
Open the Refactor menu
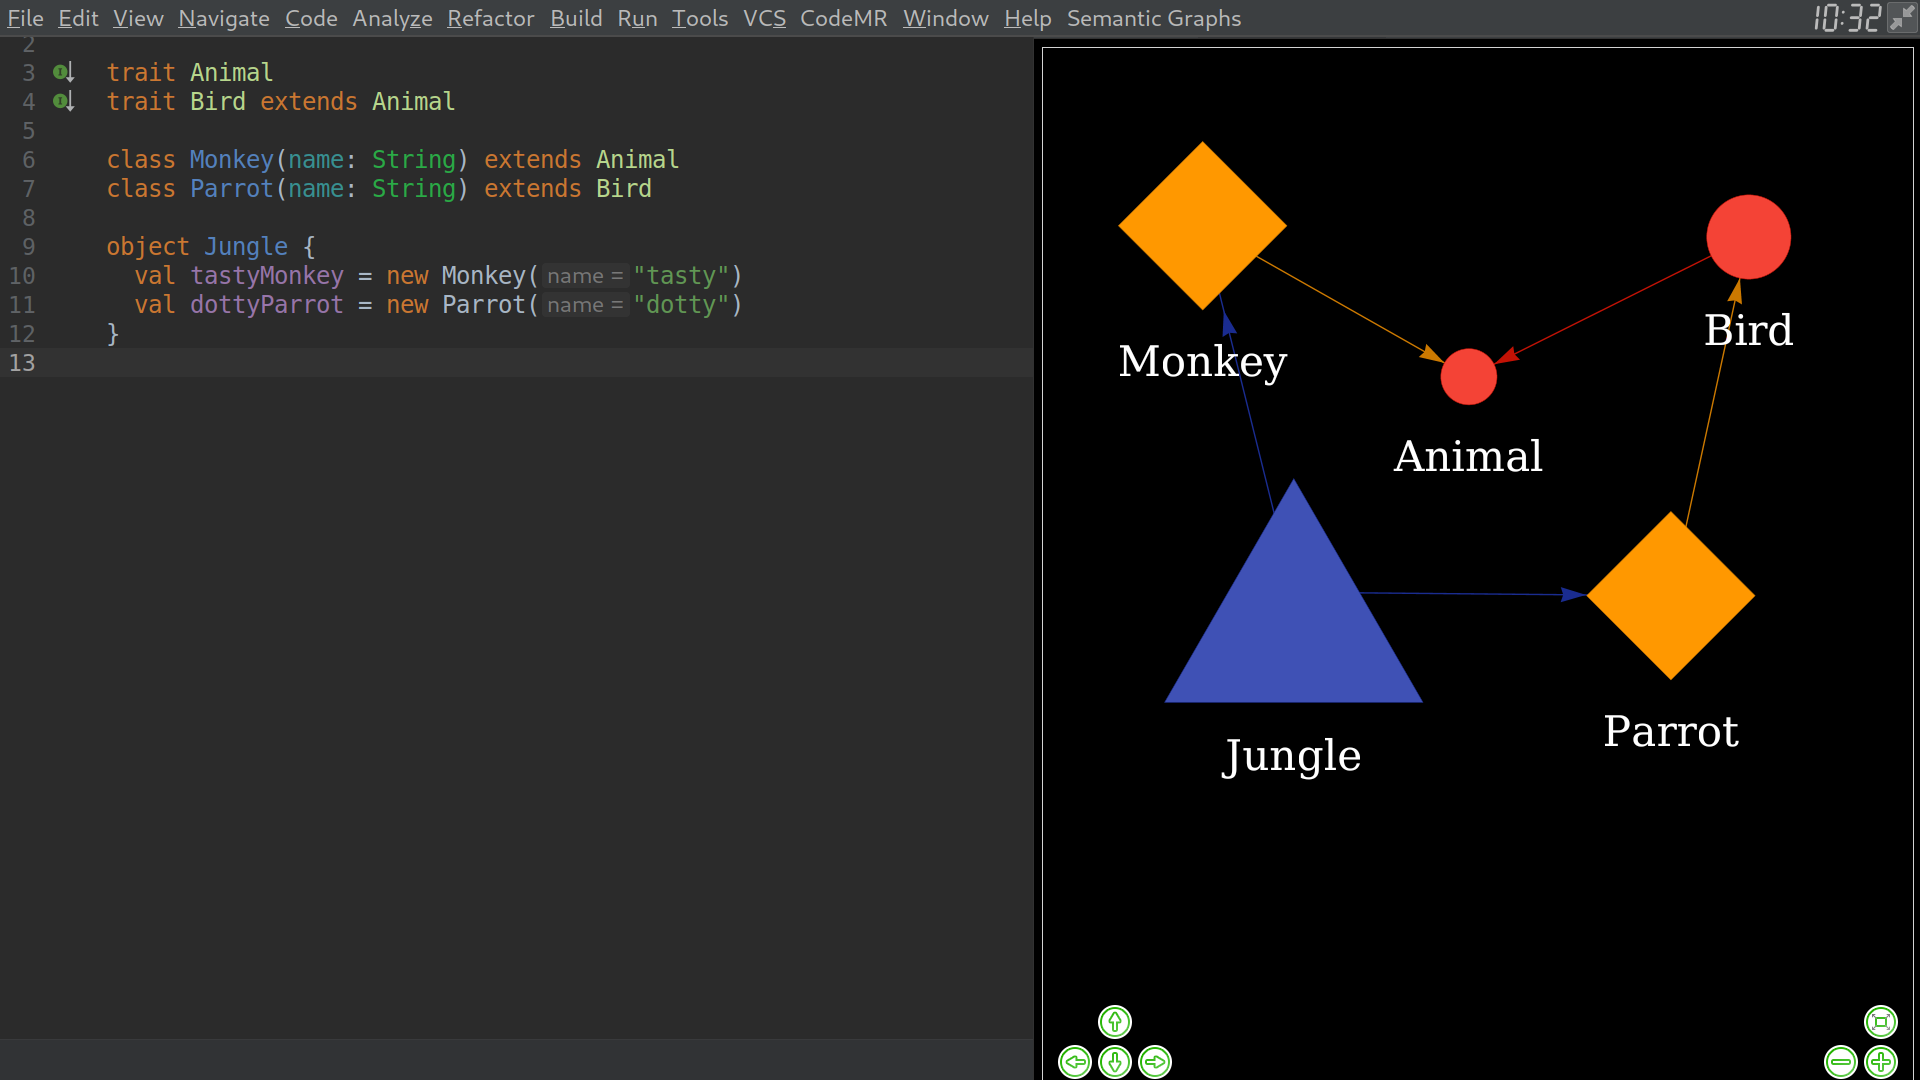[490, 18]
